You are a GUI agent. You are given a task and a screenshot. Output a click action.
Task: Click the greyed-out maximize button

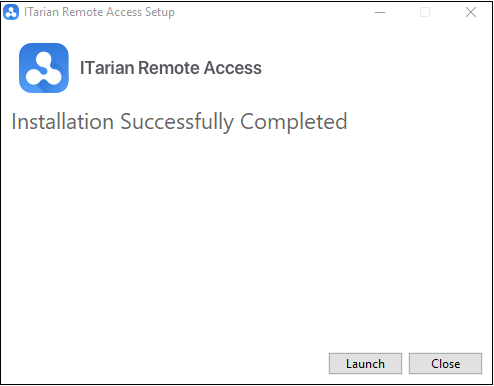[425, 12]
